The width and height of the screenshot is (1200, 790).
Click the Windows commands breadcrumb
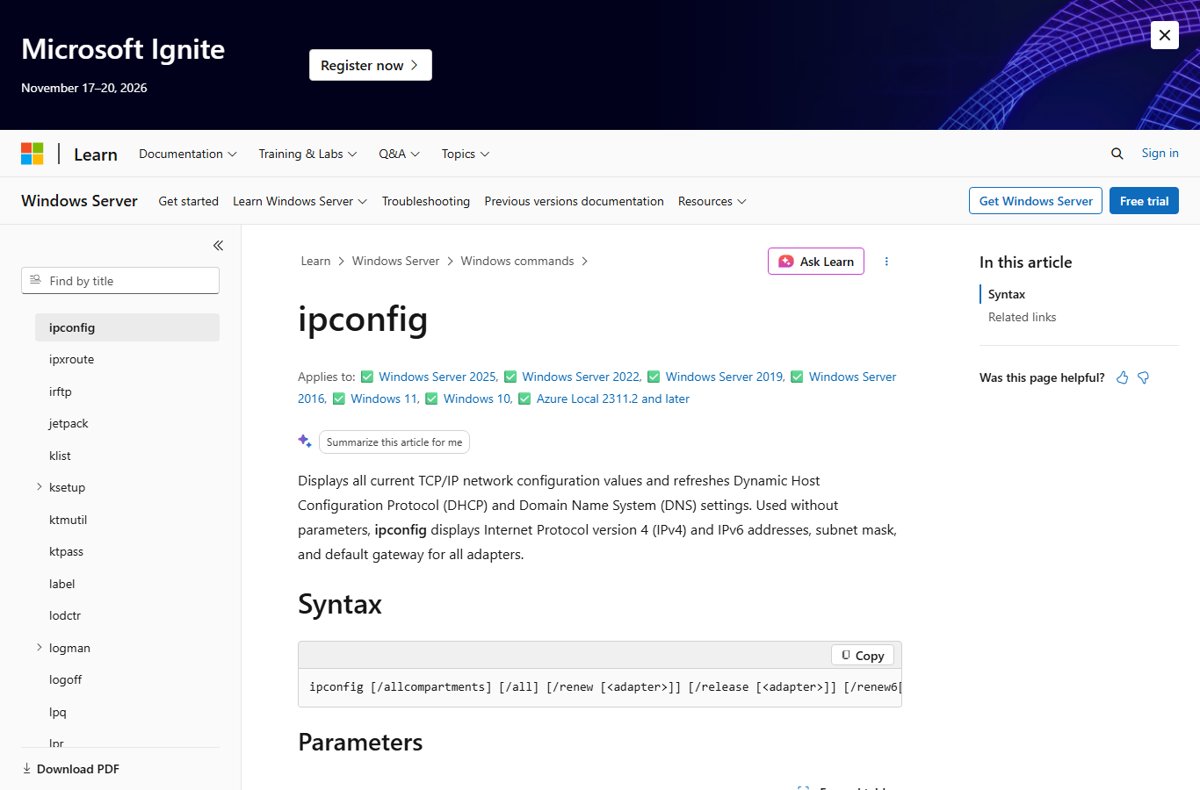(x=517, y=261)
